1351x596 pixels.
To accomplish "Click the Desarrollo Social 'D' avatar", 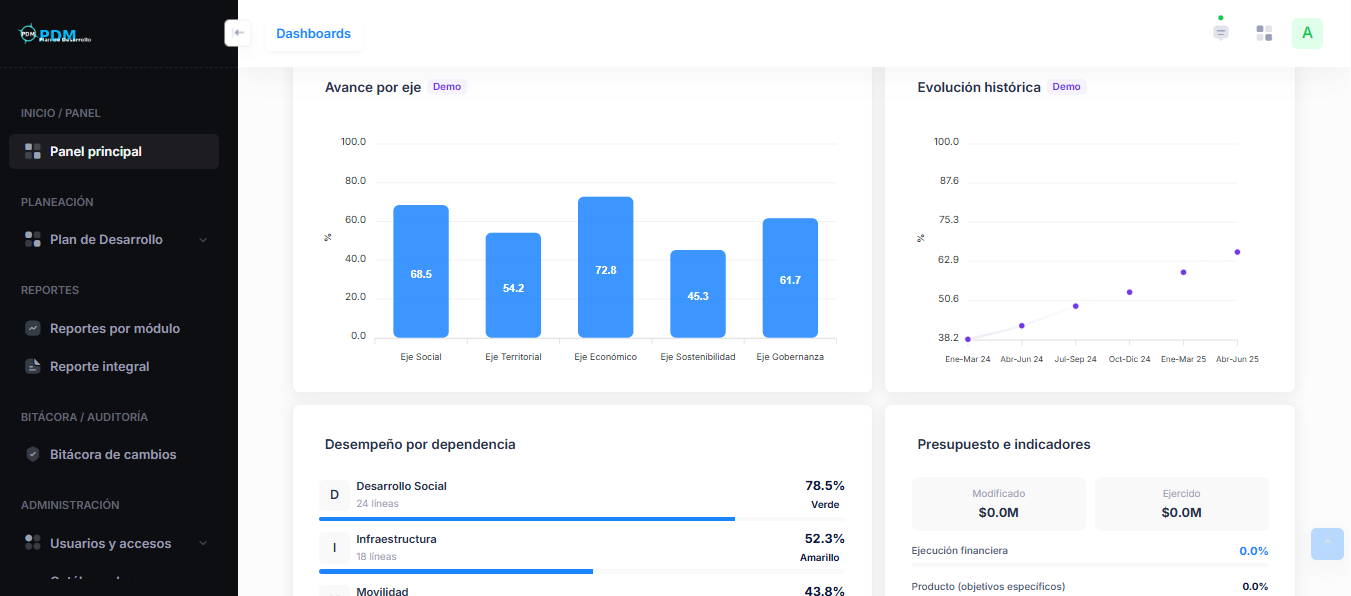I will pyautogui.click(x=334, y=495).
